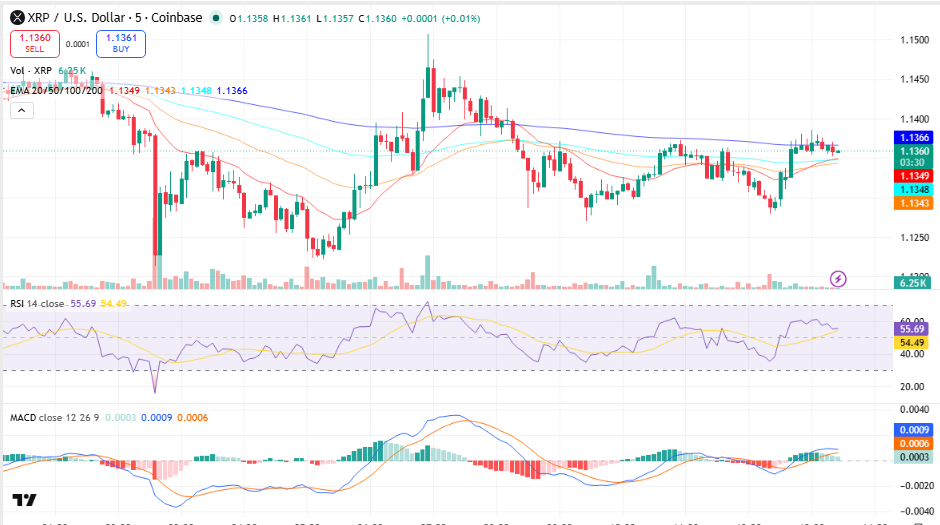The height and width of the screenshot is (525, 940).
Task: Click the blue 1.1366 price axis label
Action: (914, 137)
